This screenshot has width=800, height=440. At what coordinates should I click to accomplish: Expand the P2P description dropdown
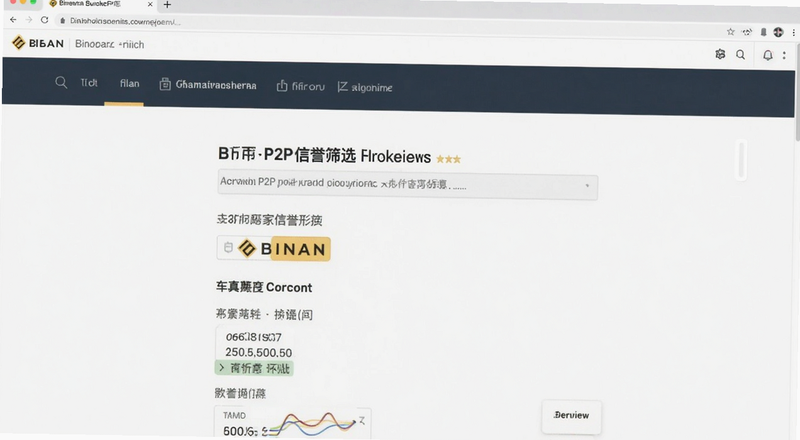[x=407, y=184]
